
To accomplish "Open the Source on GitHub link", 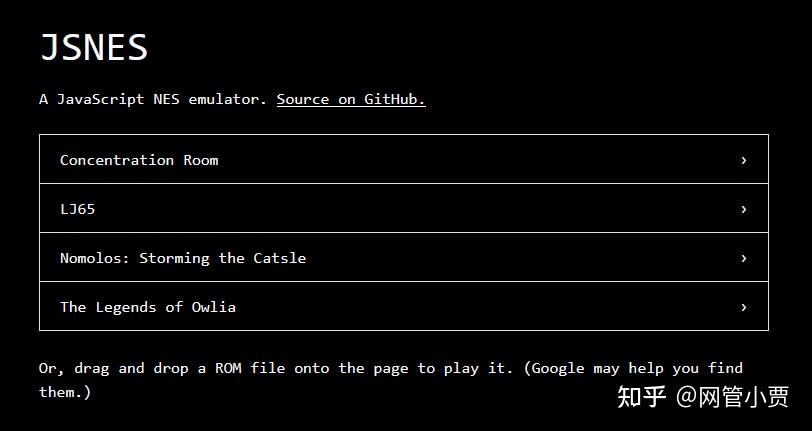I will point(351,99).
